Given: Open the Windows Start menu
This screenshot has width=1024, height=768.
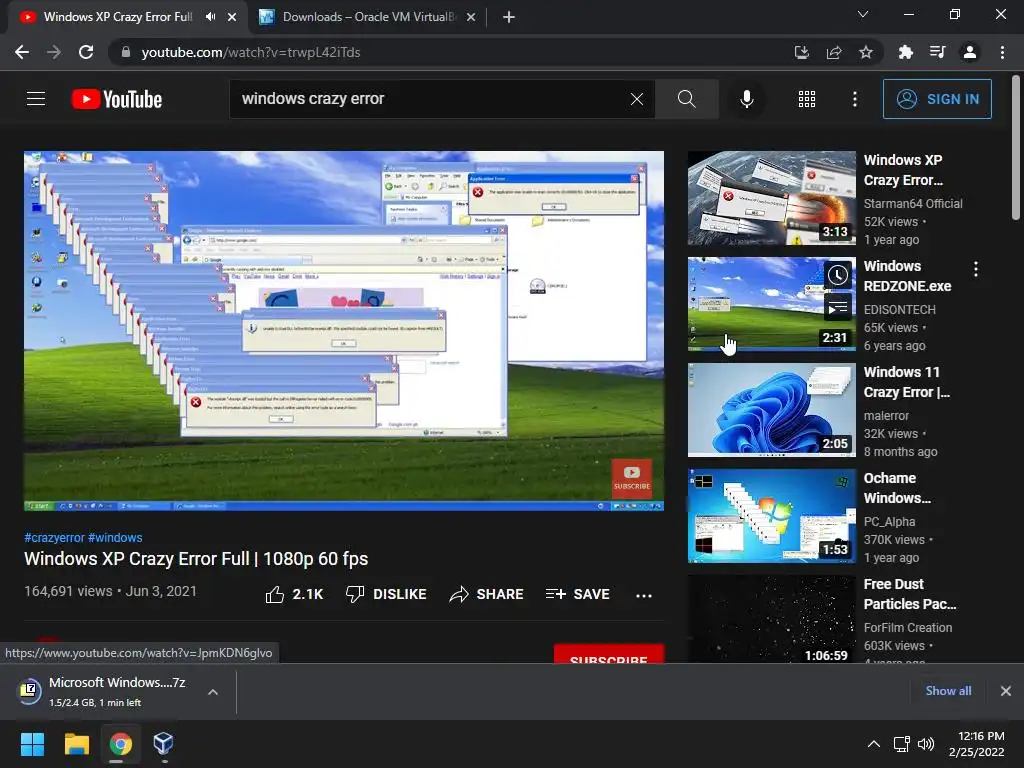Looking at the screenshot, I should coord(32,744).
